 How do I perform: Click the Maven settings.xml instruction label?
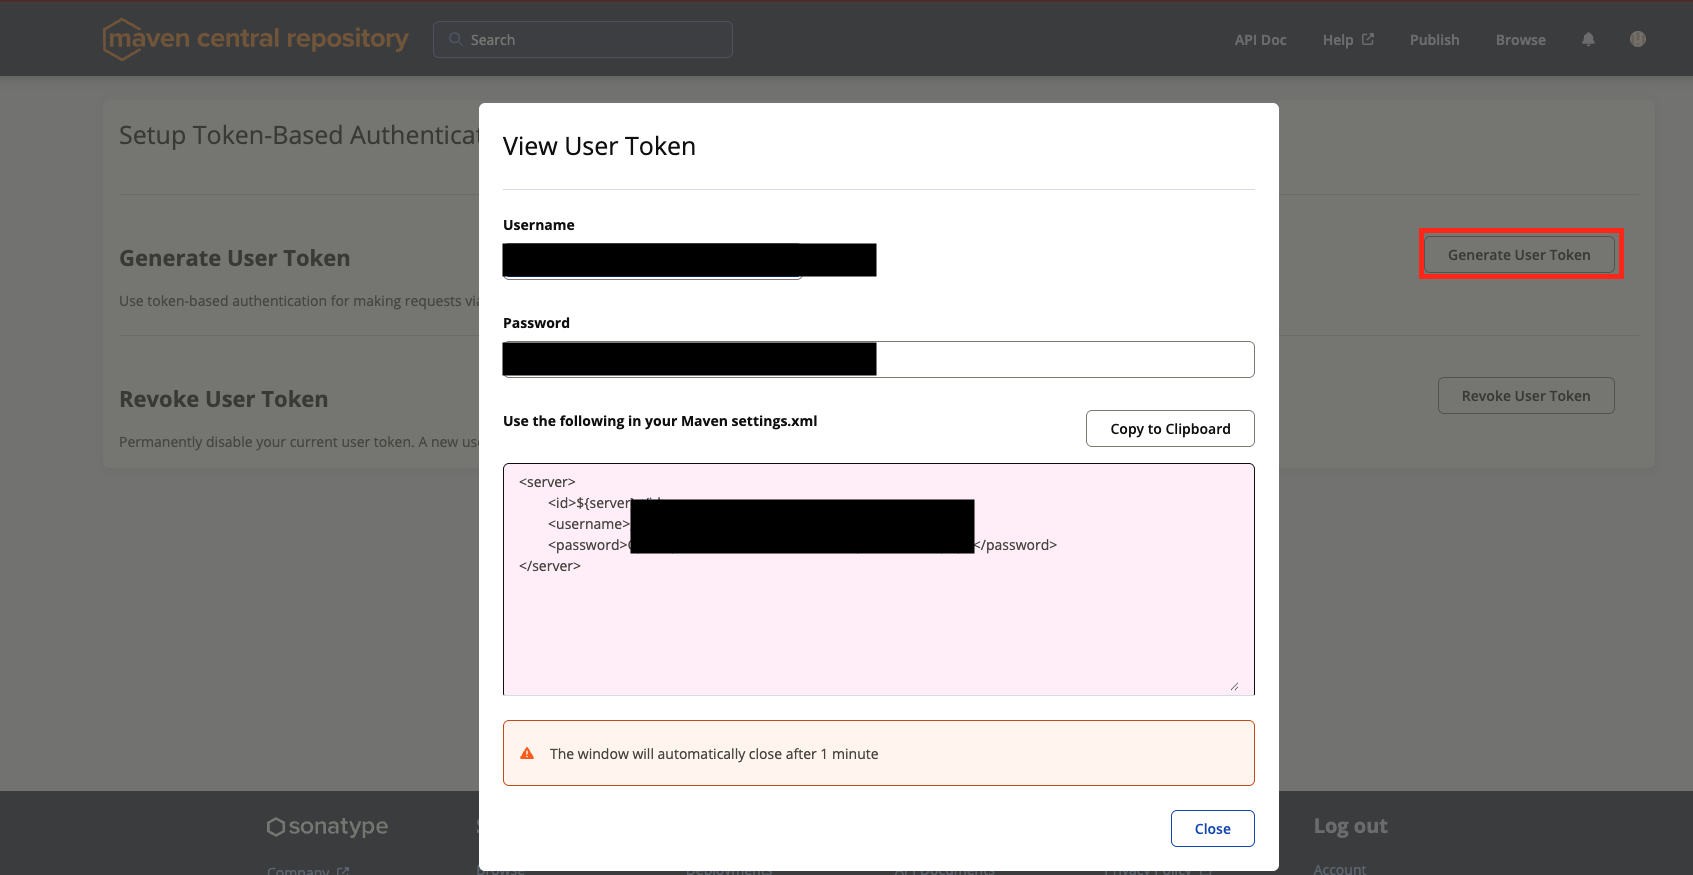(660, 421)
